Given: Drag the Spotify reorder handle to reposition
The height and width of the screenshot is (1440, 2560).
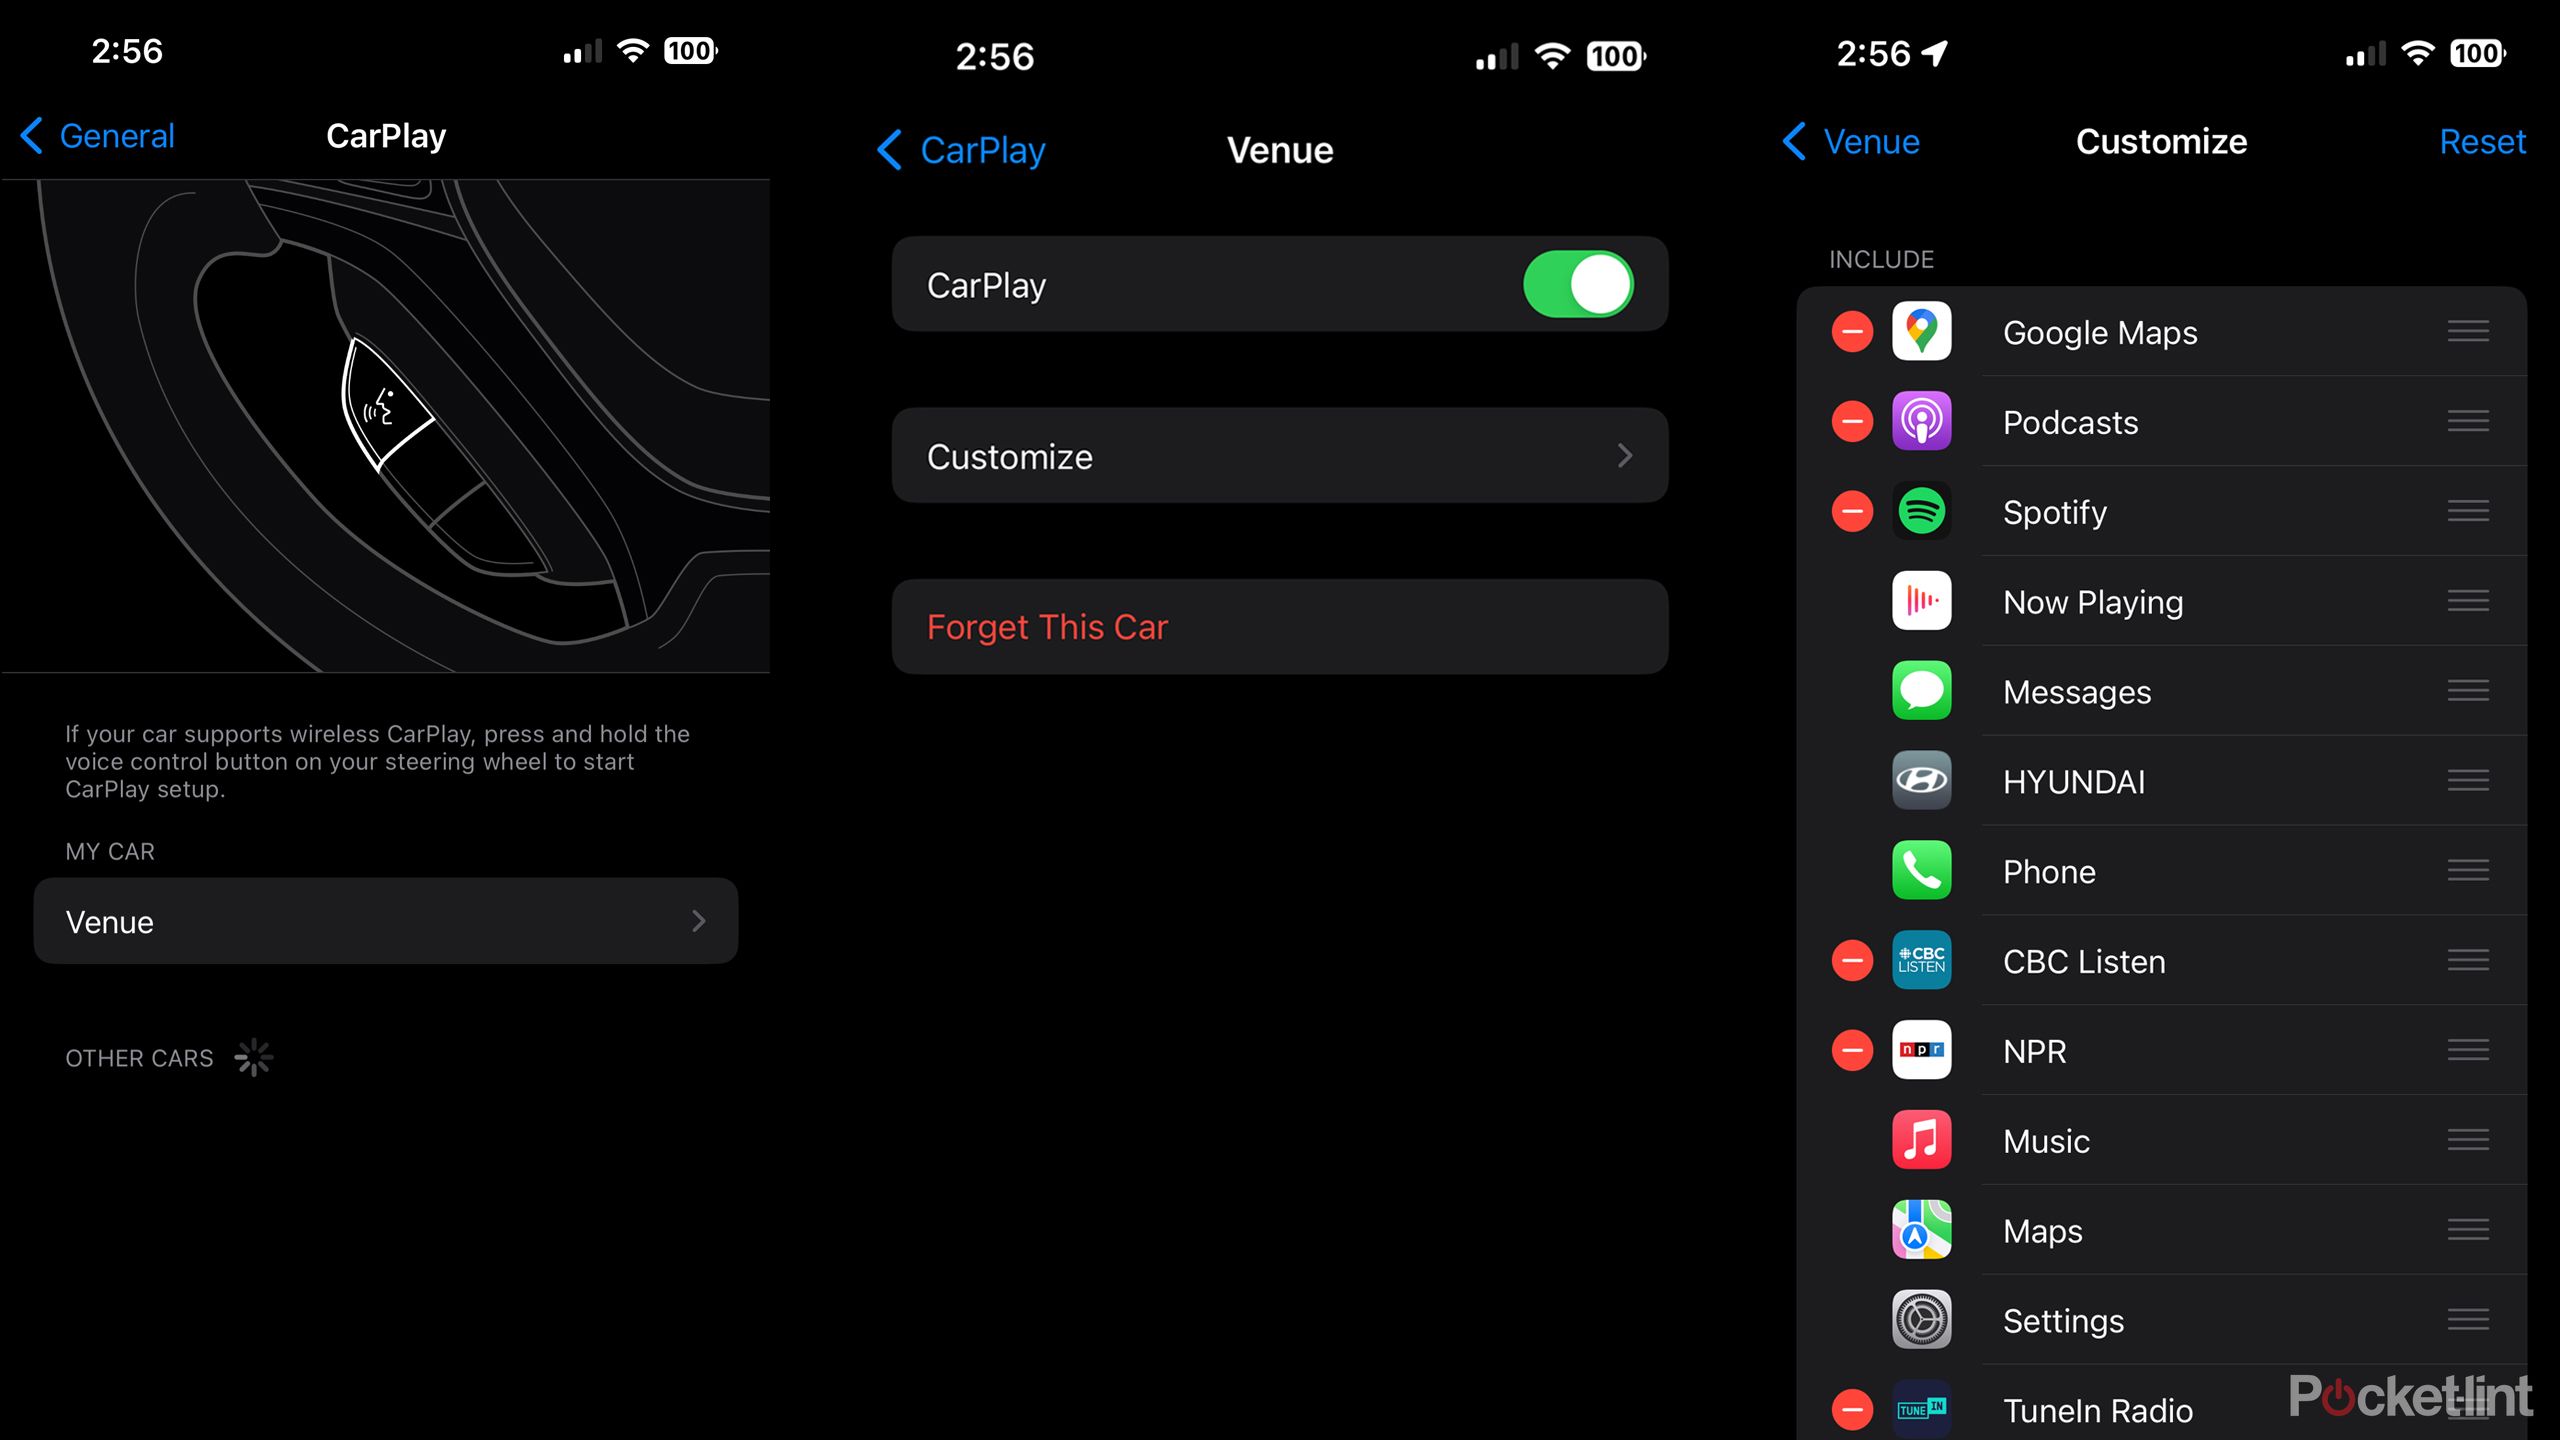Looking at the screenshot, I should [2467, 512].
